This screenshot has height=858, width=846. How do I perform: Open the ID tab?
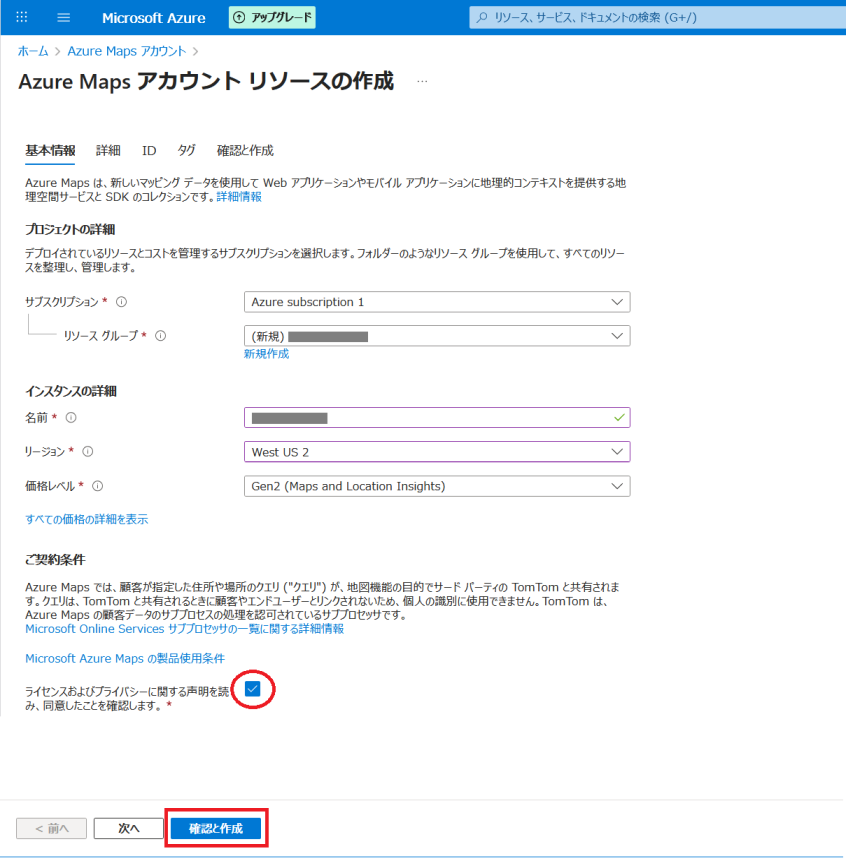[149, 150]
